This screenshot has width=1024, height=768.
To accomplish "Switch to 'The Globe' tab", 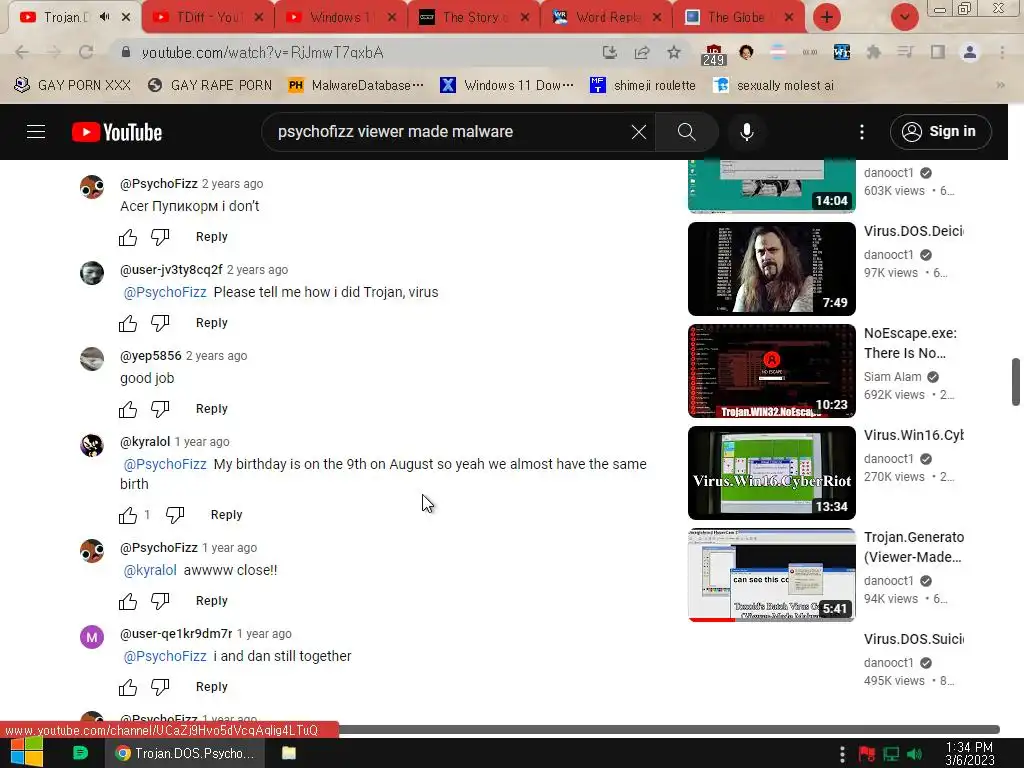I will [x=741, y=18].
